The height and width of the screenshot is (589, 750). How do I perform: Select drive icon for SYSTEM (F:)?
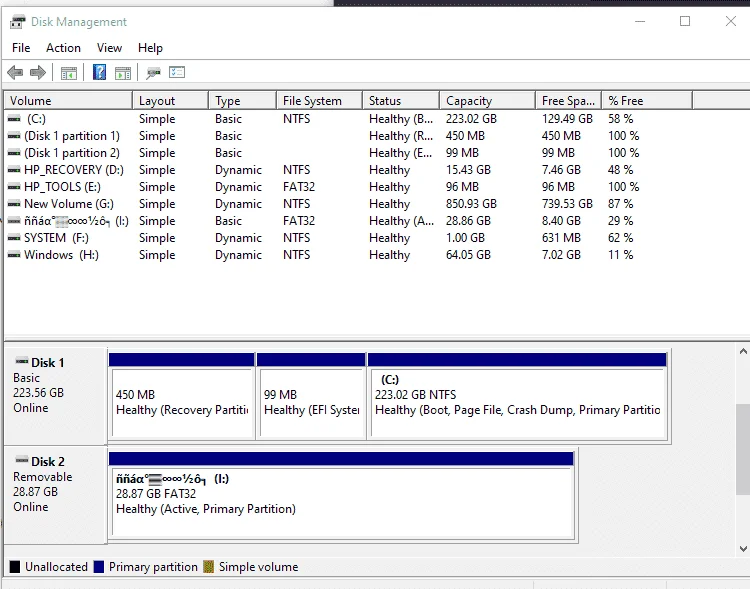(x=14, y=238)
